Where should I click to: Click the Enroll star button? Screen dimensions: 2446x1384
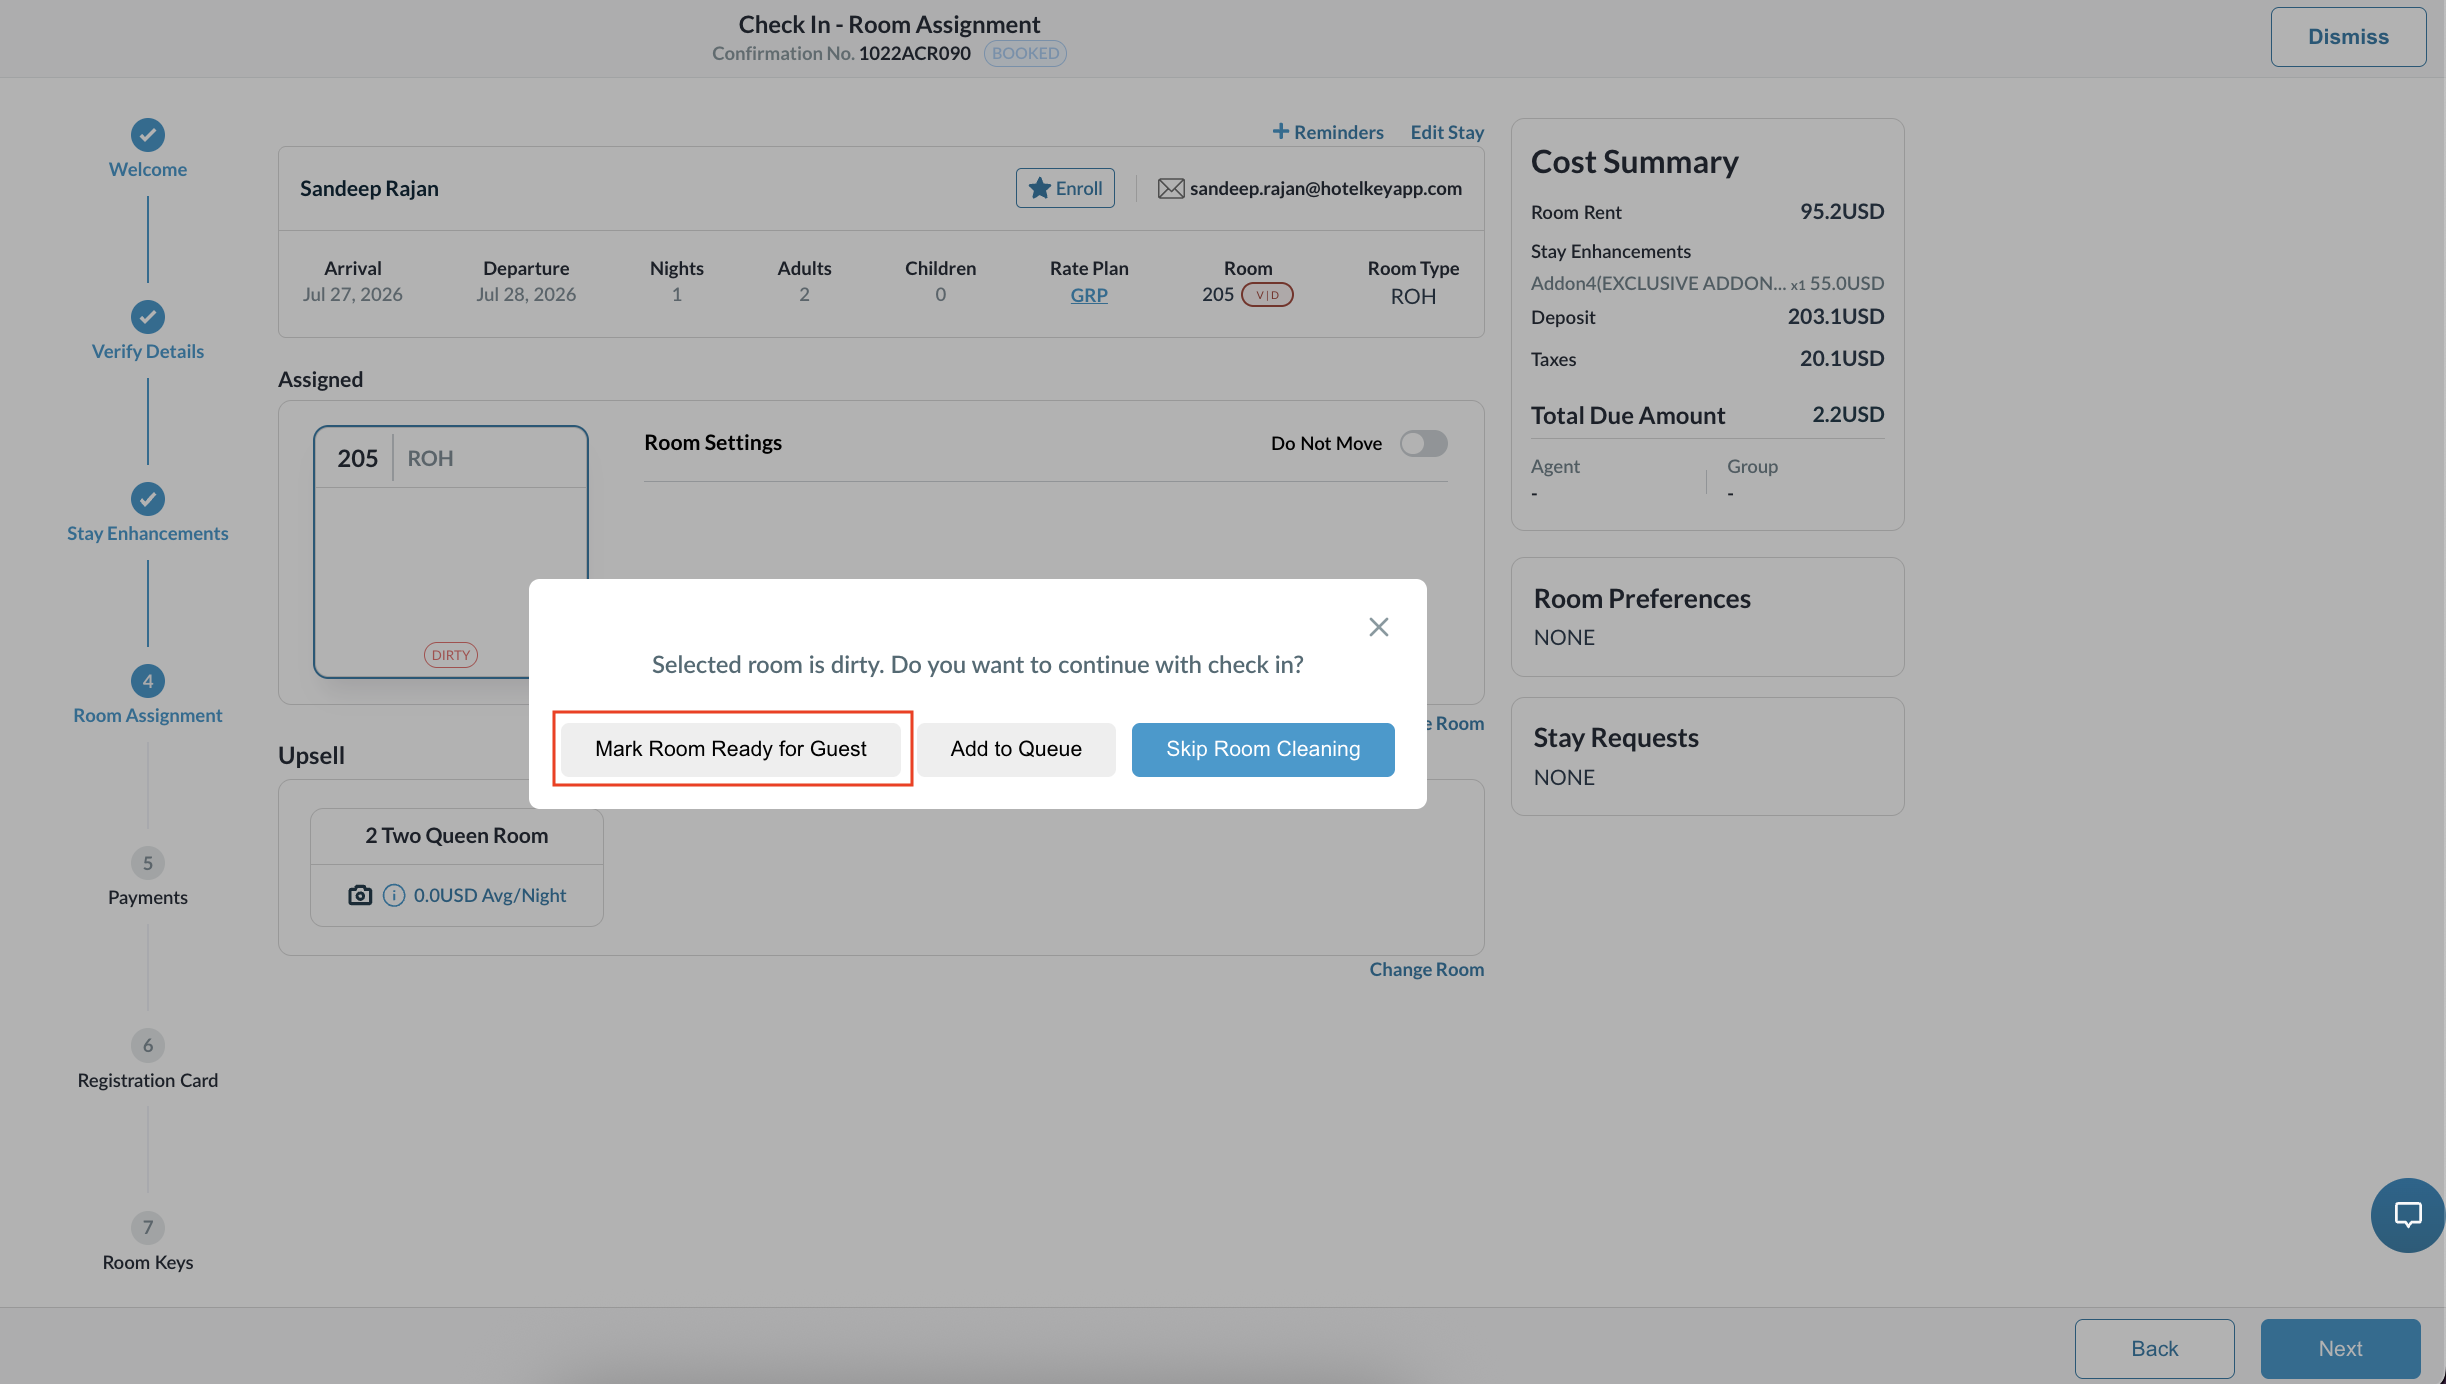1065,188
